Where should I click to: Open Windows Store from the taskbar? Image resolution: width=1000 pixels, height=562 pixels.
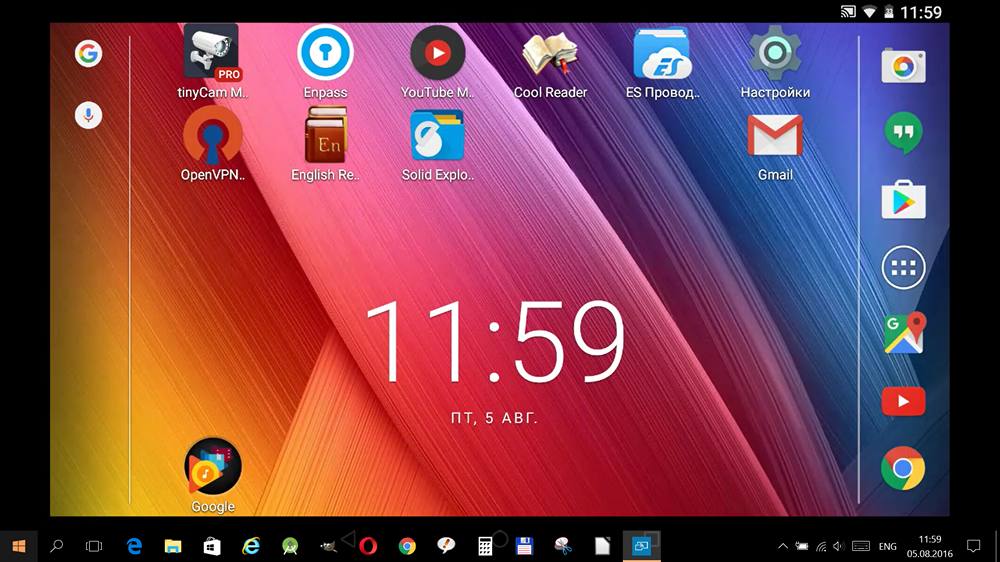(212, 546)
